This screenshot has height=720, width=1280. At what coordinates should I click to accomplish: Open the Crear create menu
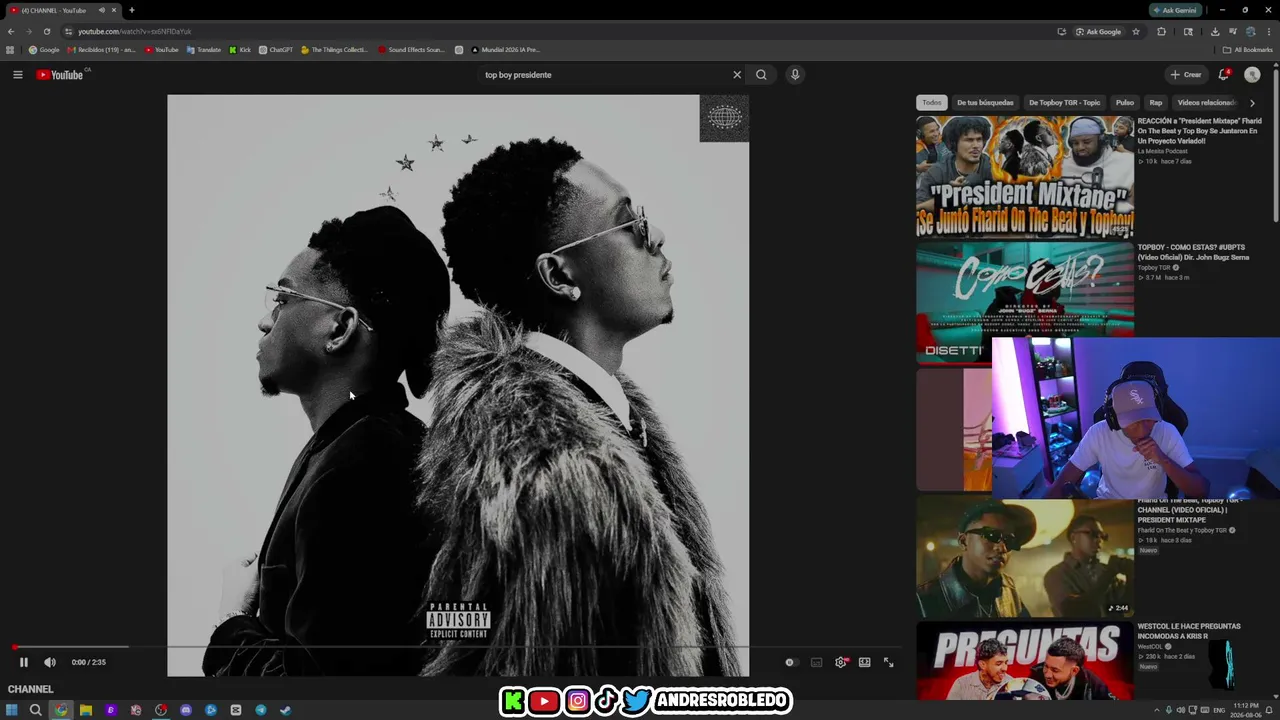pos(1186,75)
